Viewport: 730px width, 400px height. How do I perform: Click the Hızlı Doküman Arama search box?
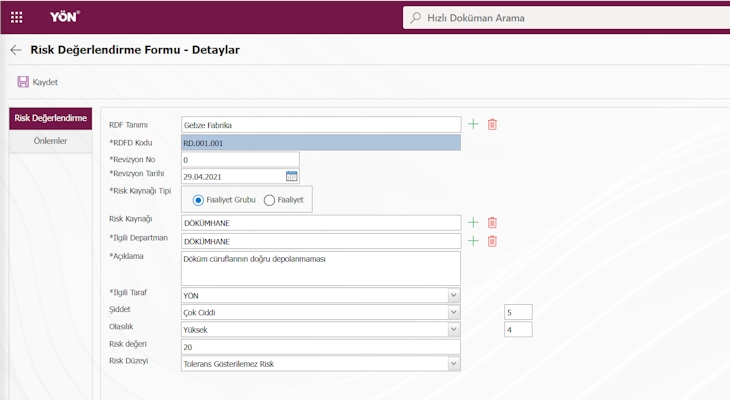click(566, 18)
